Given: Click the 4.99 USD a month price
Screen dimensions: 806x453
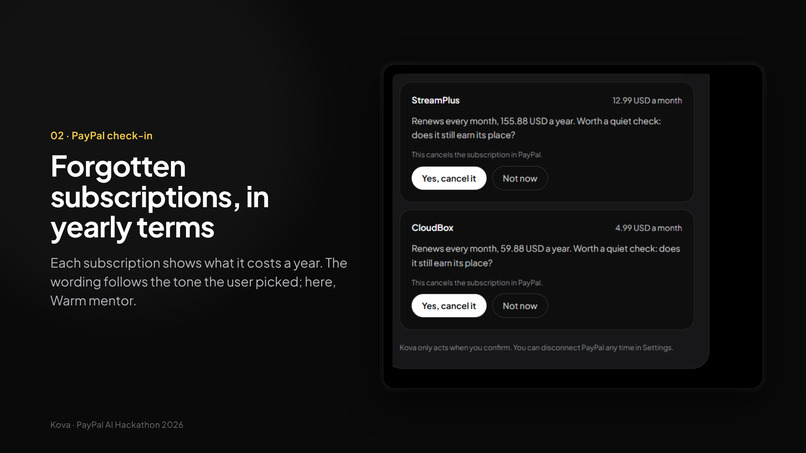Looking at the screenshot, I should 649,228.
